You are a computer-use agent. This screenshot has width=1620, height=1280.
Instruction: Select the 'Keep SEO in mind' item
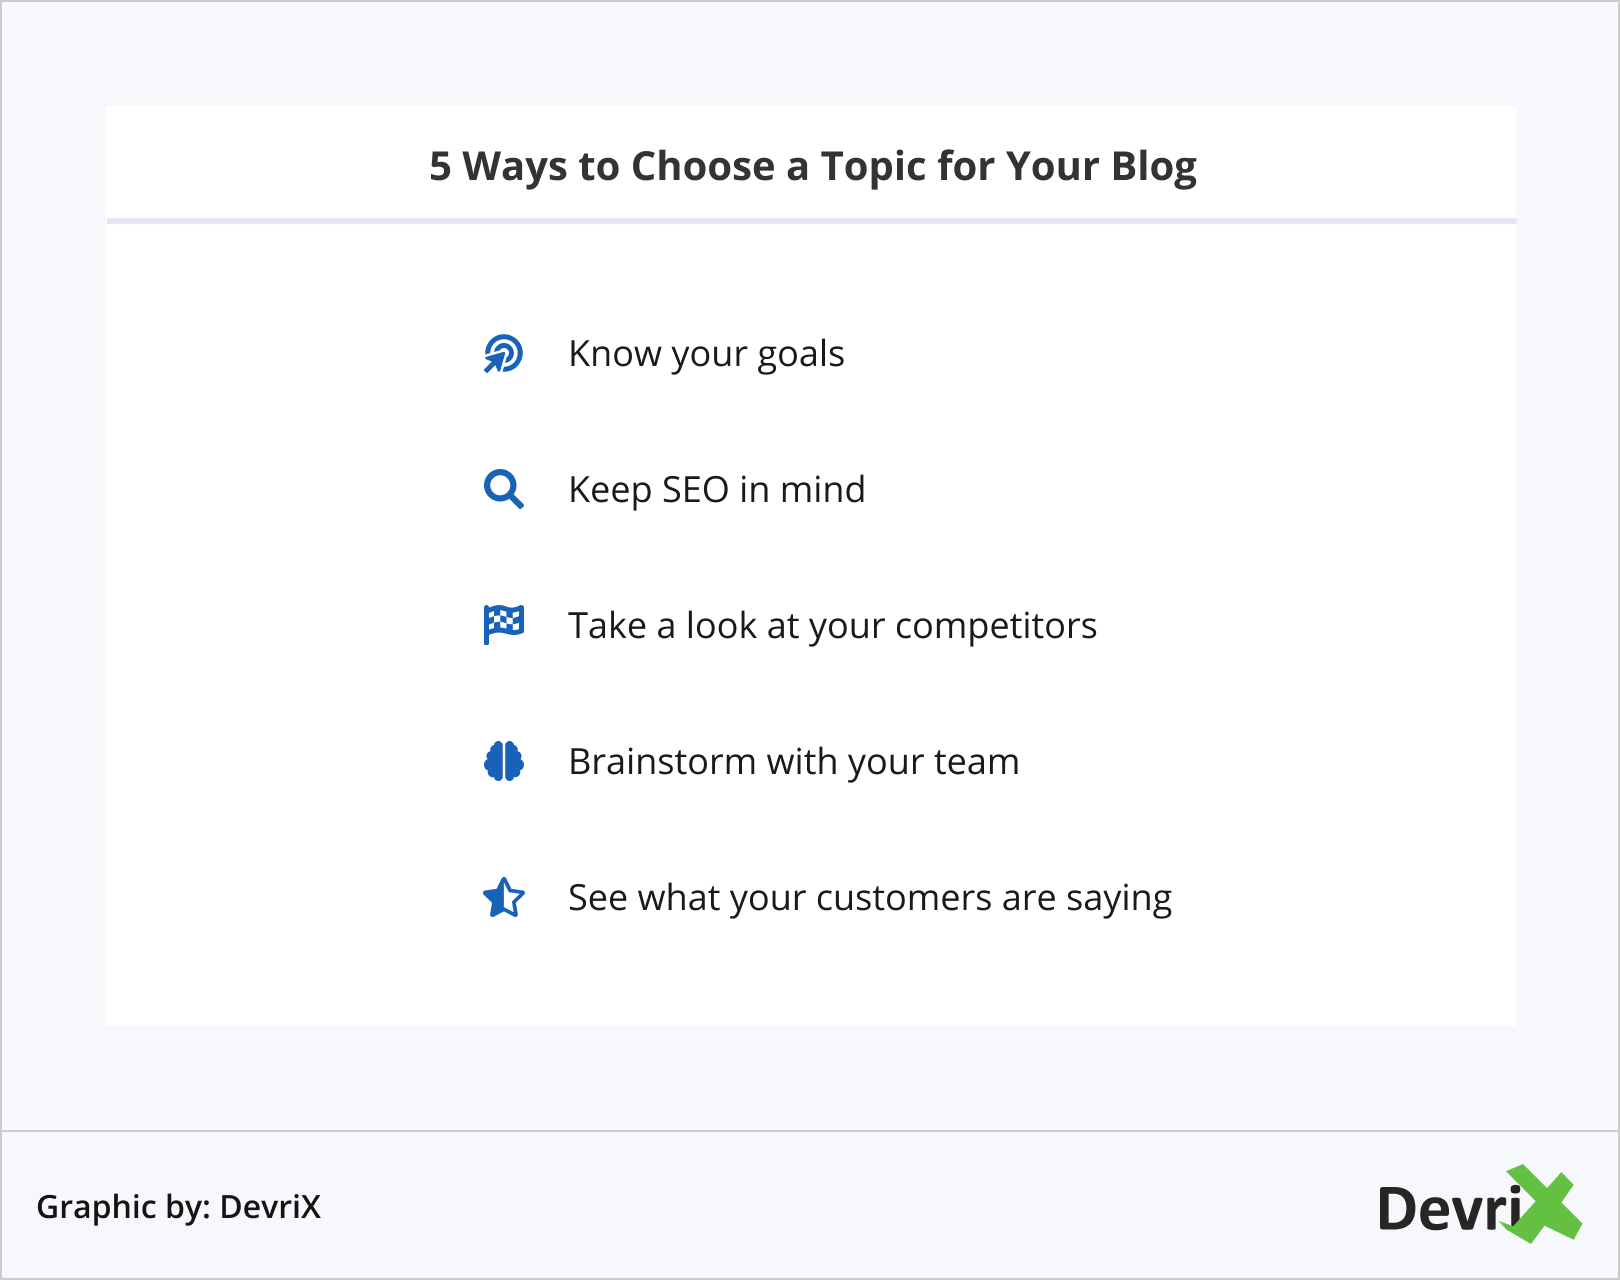(x=716, y=490)
